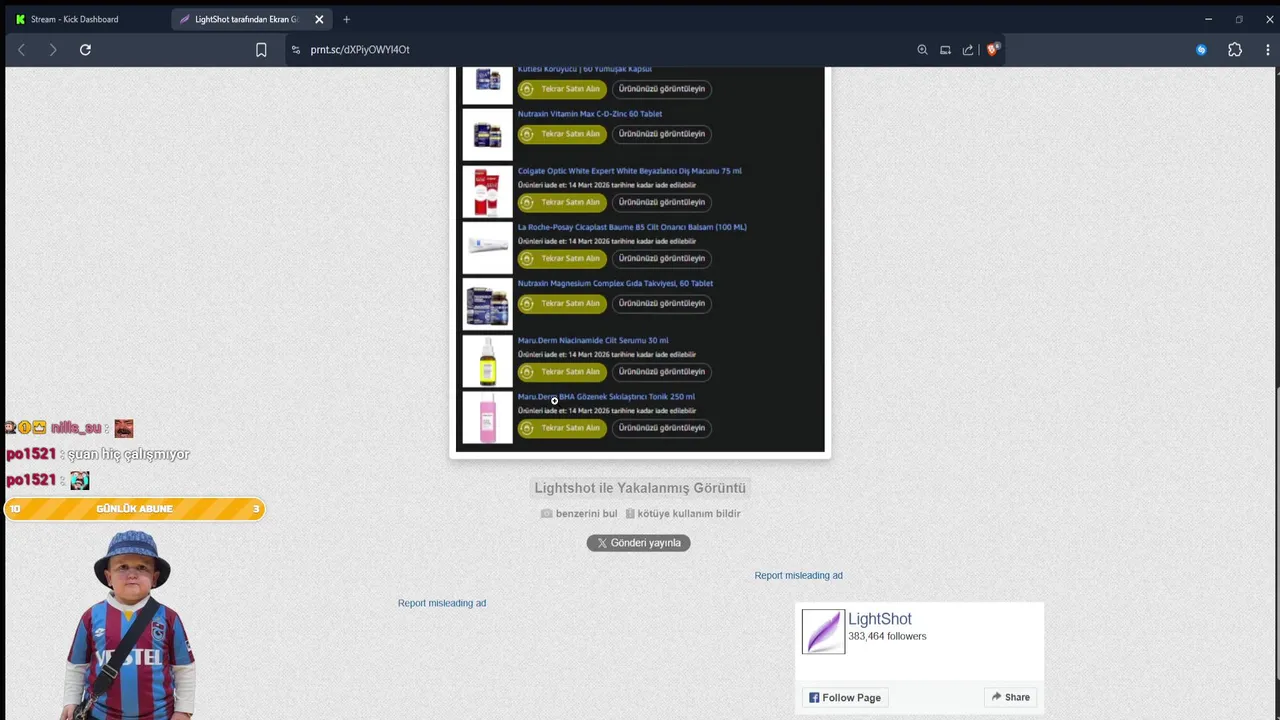Click the Nutraxin Magnesium Complex thumbnail

point(487,304)
